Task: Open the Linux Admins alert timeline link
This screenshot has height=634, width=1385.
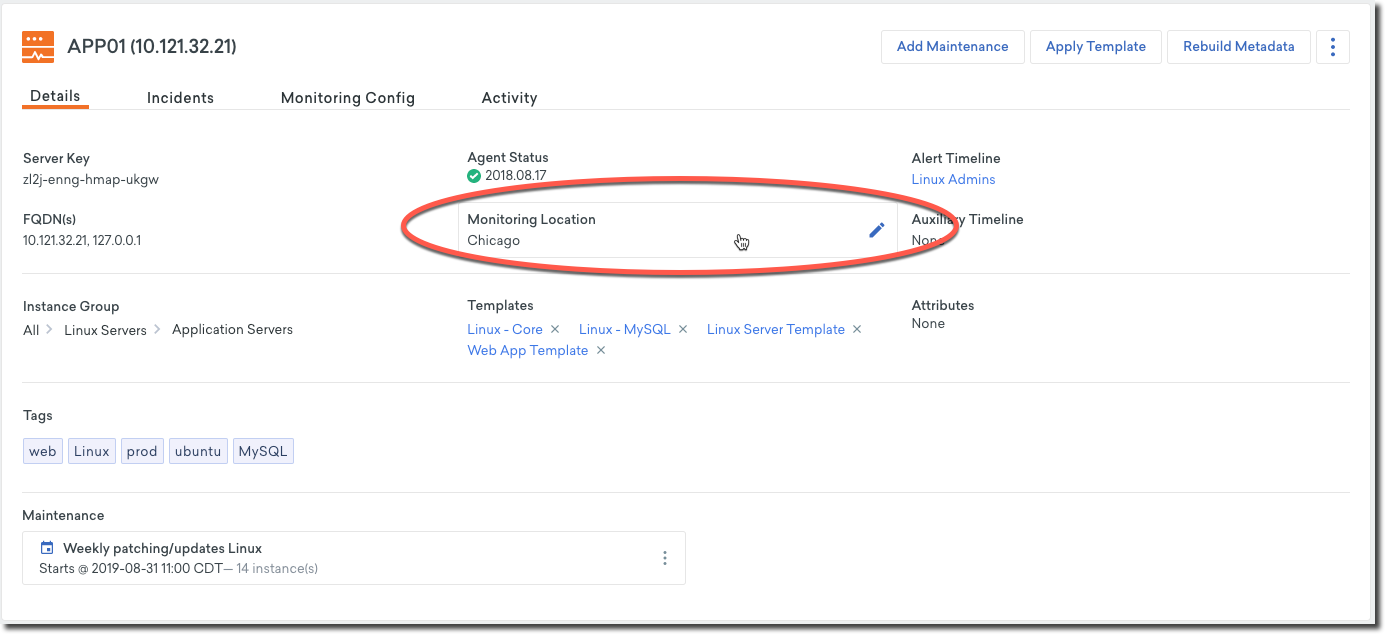Action: (953, 179)
